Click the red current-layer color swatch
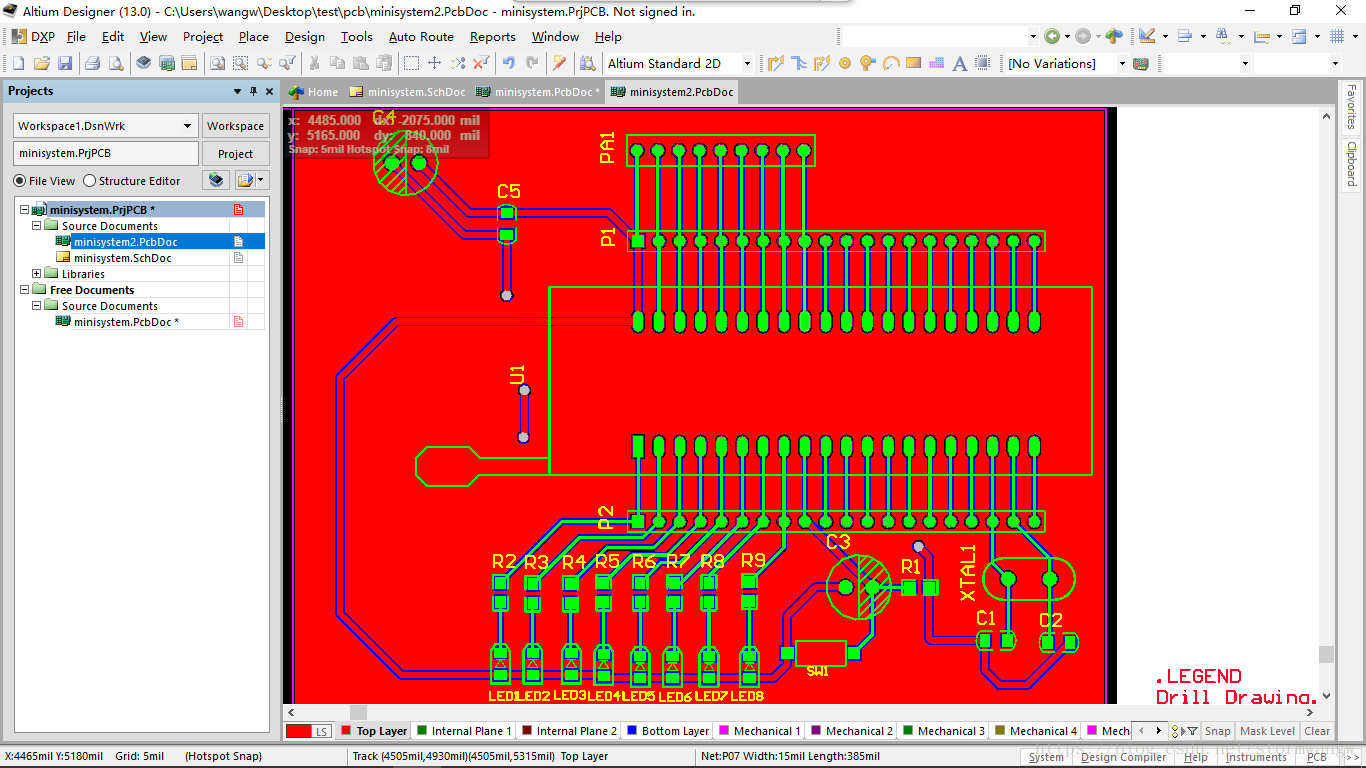This screenshot has height=768, width=1366. pyautogui.click(x=300, y=731)
